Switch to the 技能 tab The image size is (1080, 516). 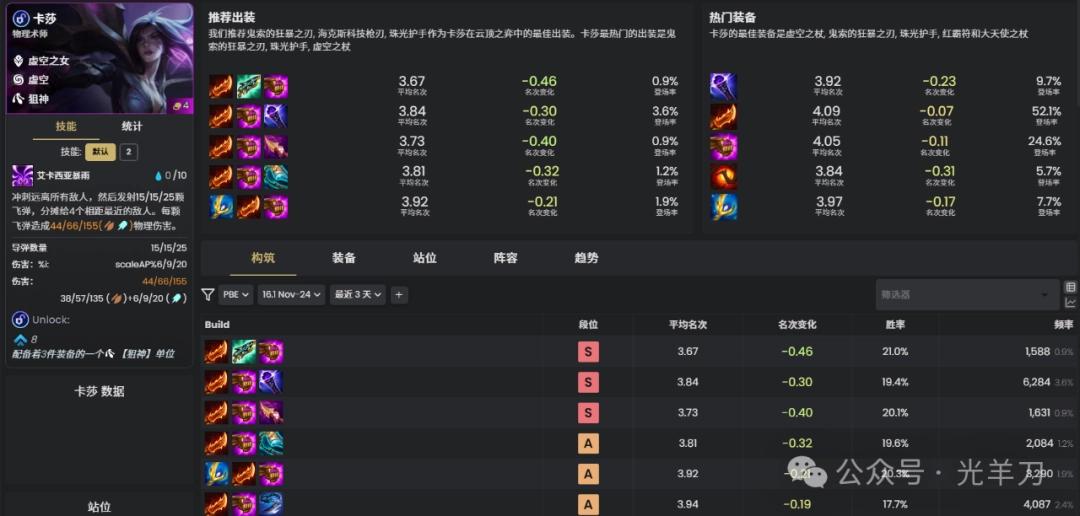point(66,127)
